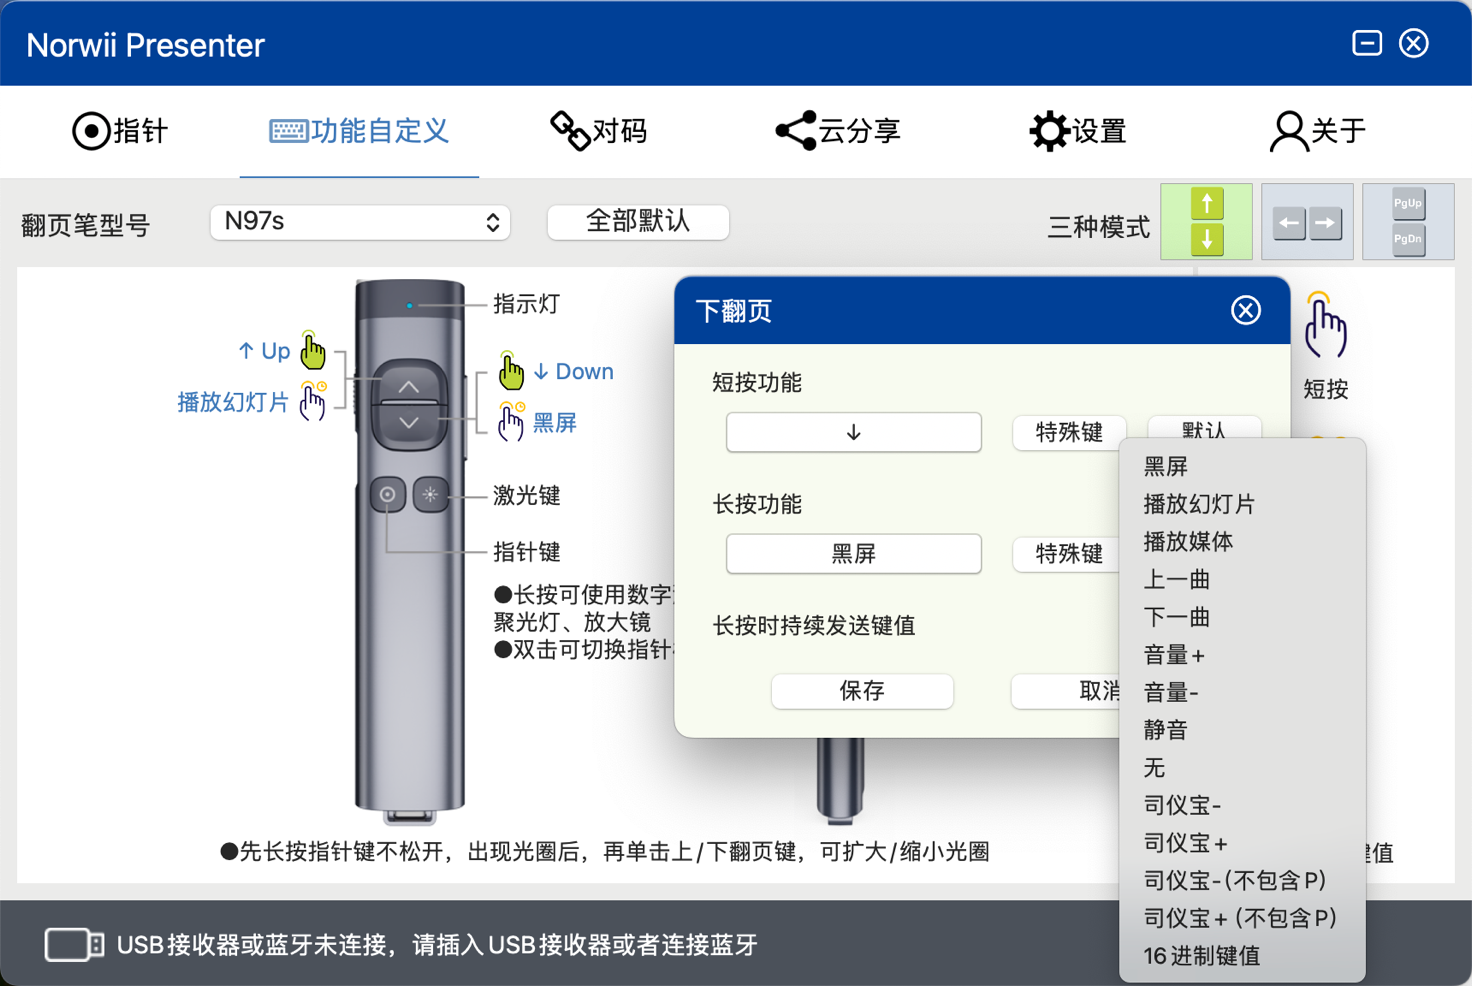
Task: Click the 关于 person icon
Action: pyautogui.click(x=1289, y=131)
